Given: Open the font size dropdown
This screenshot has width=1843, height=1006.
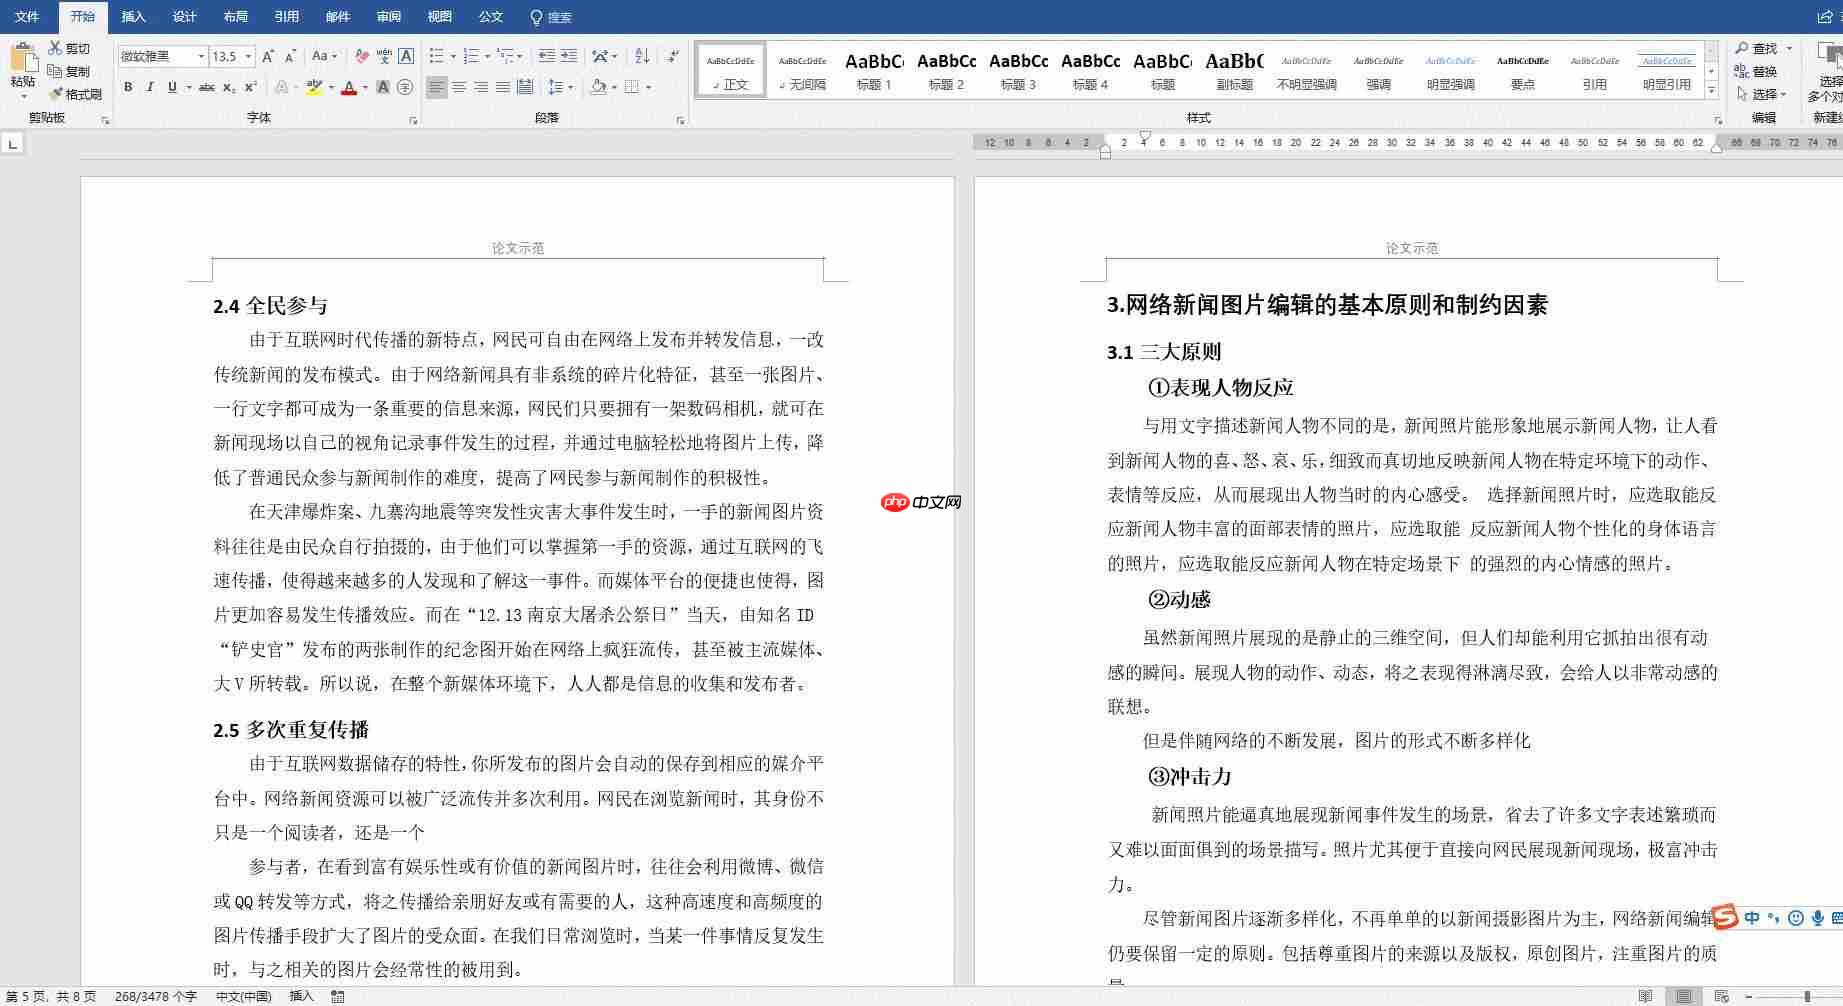Looking at the screenshot, I should 249,57.
